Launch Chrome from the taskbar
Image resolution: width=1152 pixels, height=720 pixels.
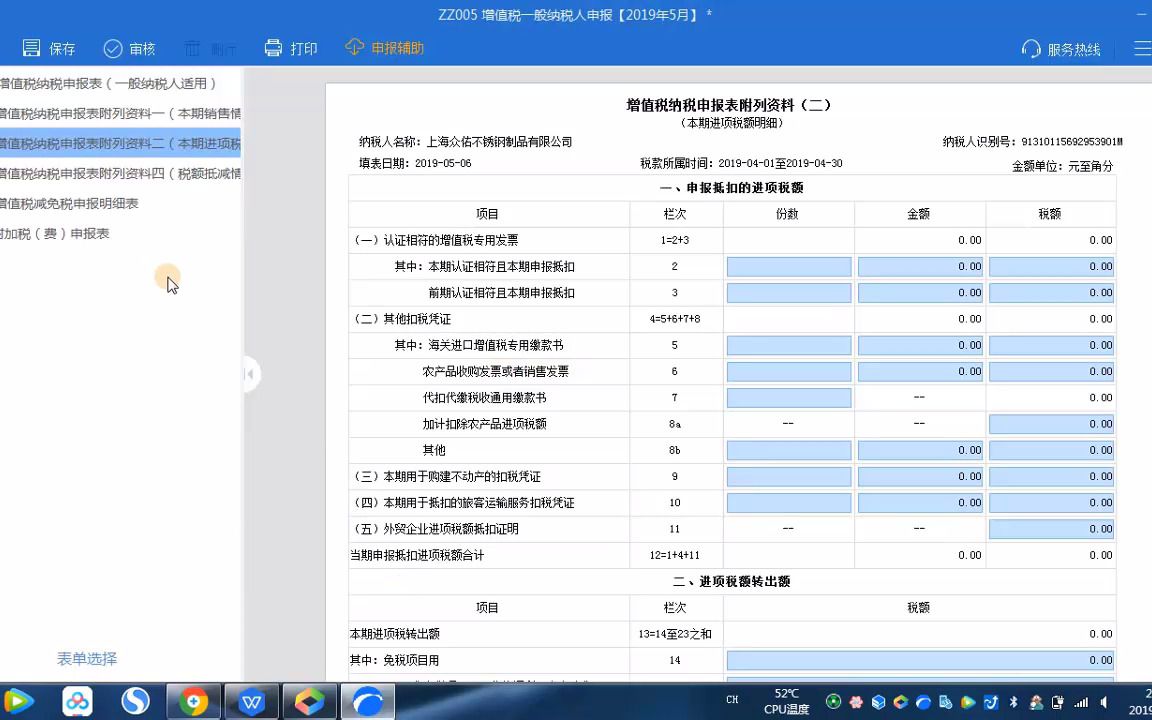(x=193, y=701)
